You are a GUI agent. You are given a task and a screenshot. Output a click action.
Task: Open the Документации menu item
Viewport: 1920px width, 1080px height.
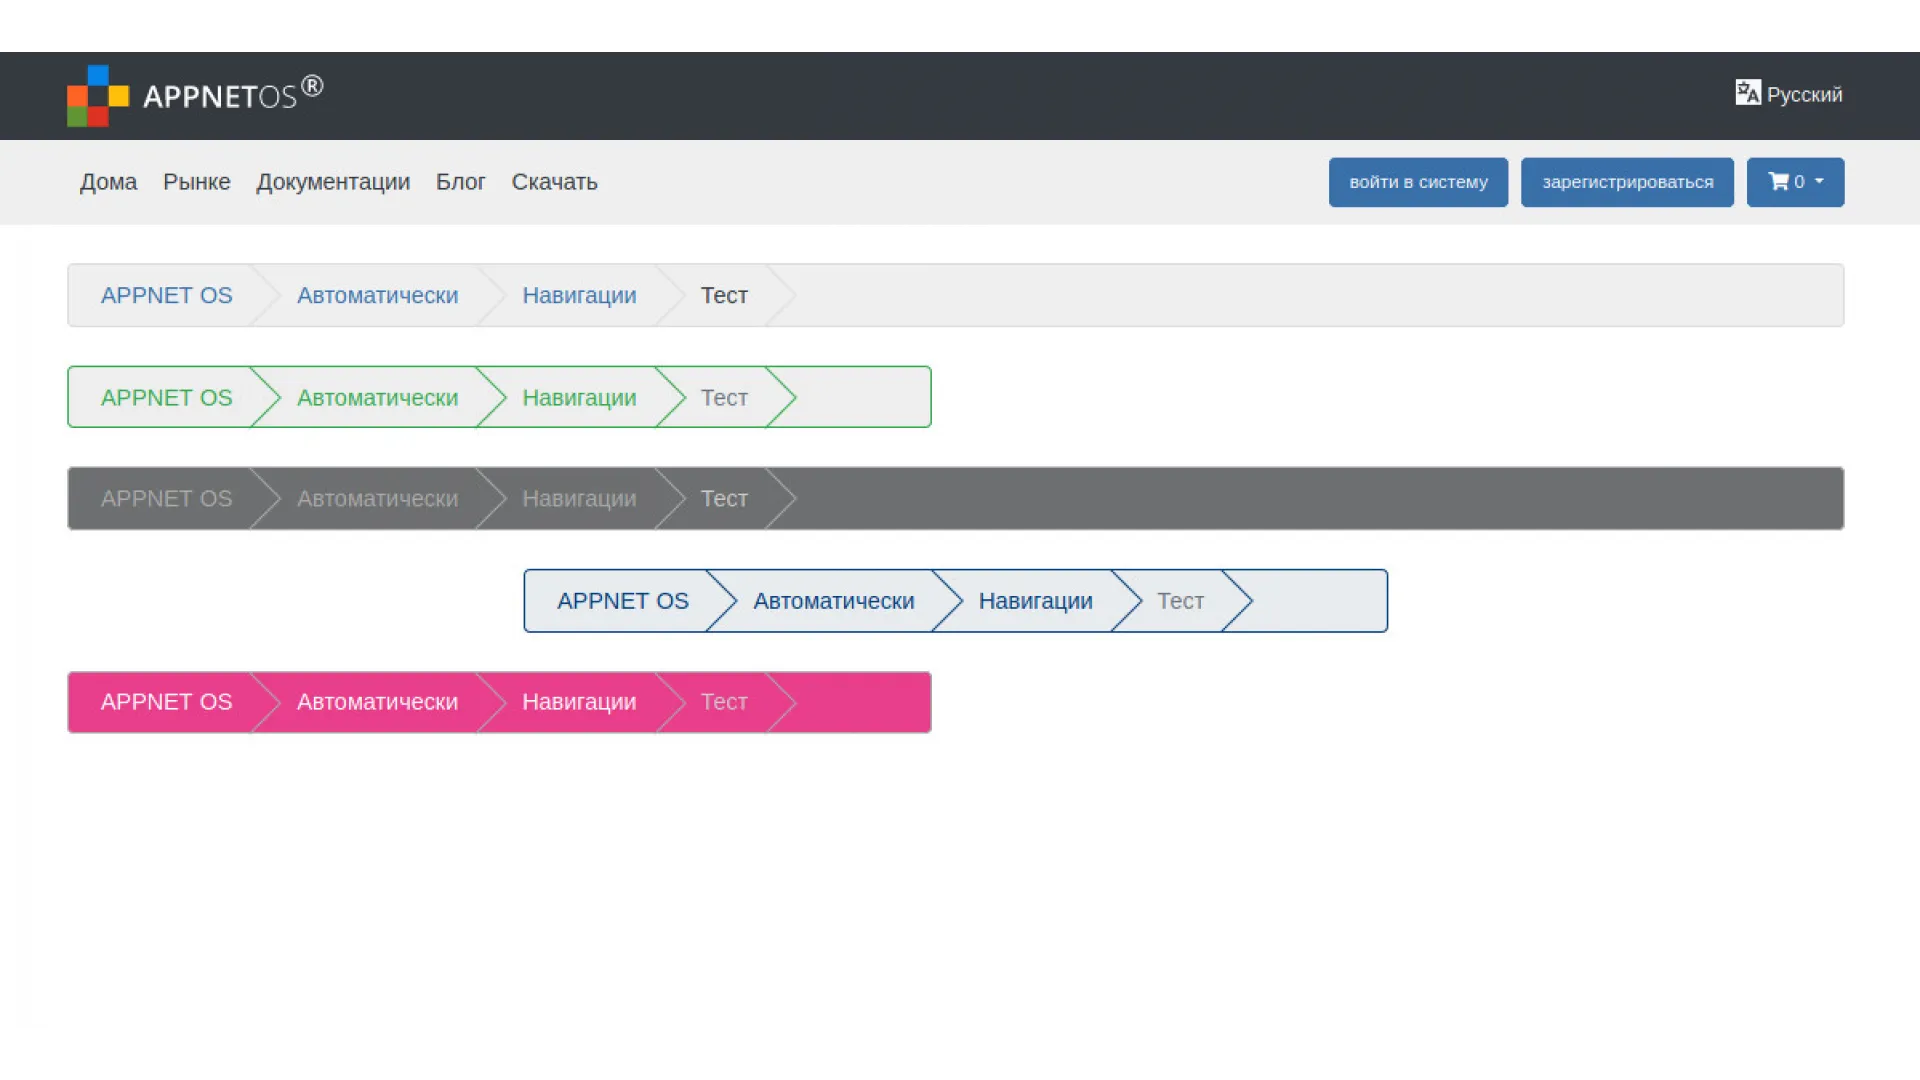pyautogui.click(x=333, y=182)
